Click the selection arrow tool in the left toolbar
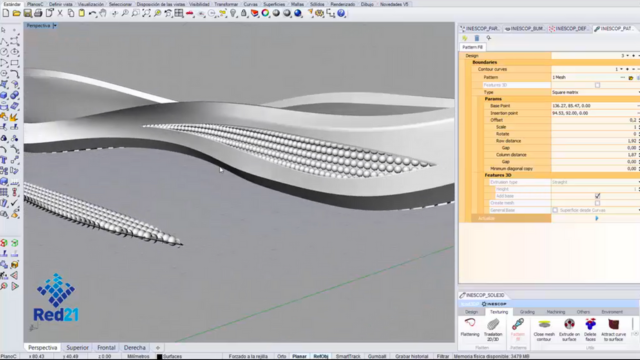This screenshot has height=360, width=640. 4,30
